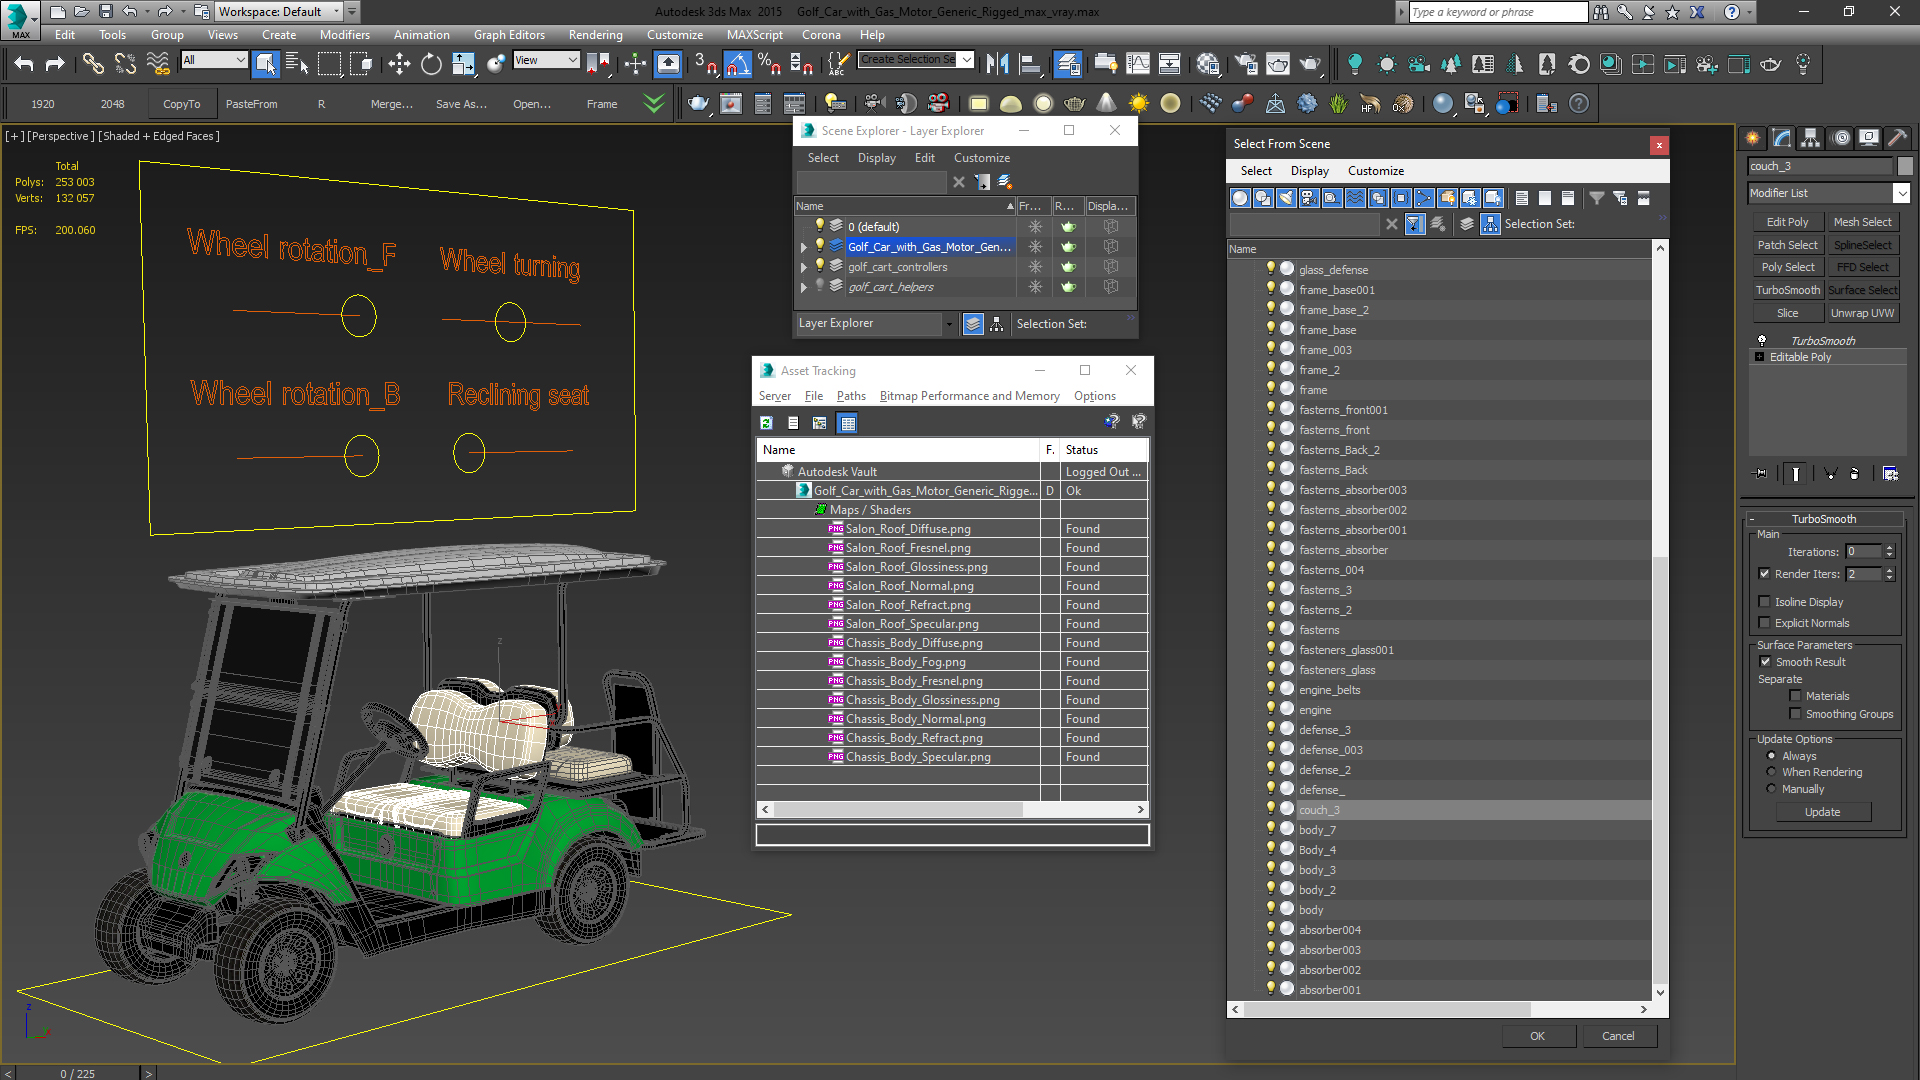Enable the Isoline Display checkbox
Viewport: 1920px width, 1080px height.
point(1765,602)
